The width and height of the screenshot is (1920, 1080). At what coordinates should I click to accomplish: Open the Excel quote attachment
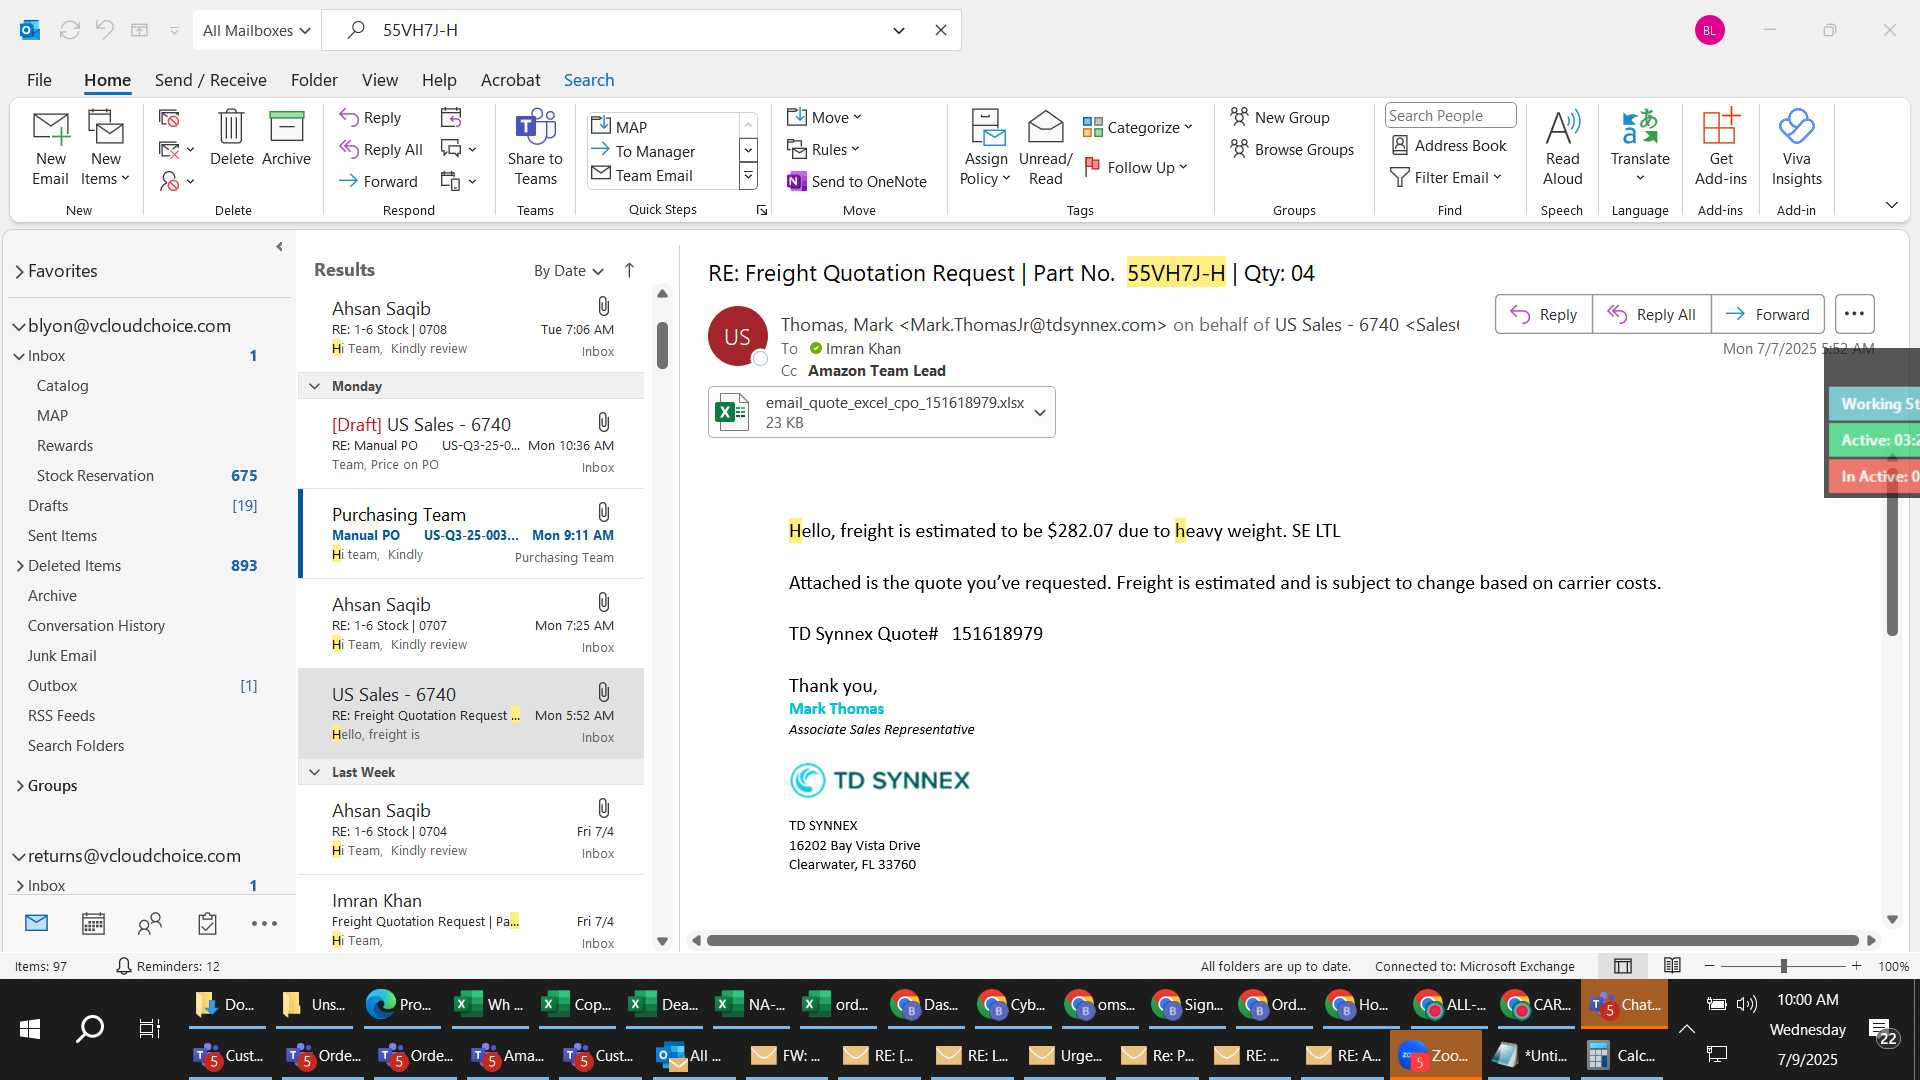pyautogui.click(x=868, y=412)
